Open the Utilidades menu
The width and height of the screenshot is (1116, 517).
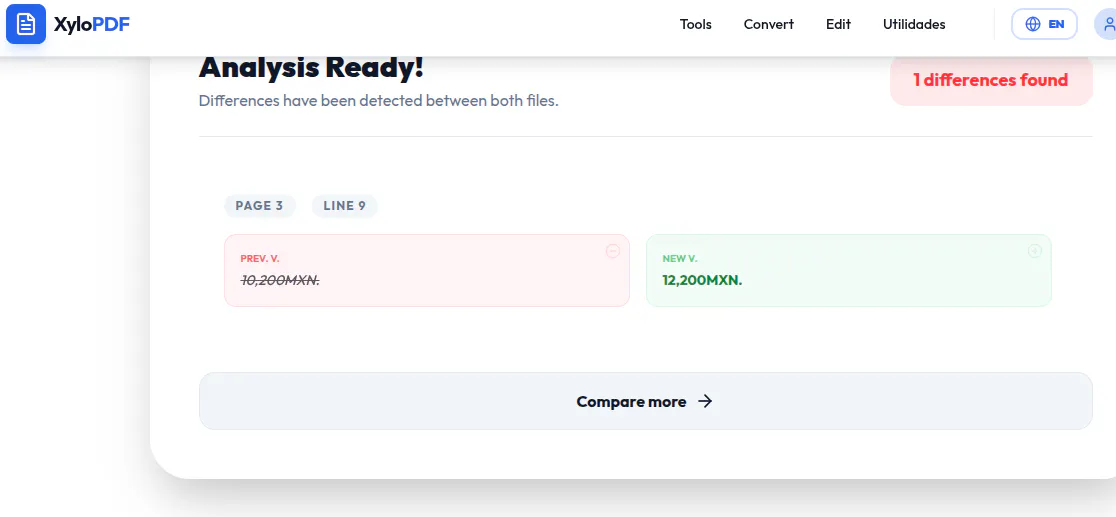(x=914, y=24)
